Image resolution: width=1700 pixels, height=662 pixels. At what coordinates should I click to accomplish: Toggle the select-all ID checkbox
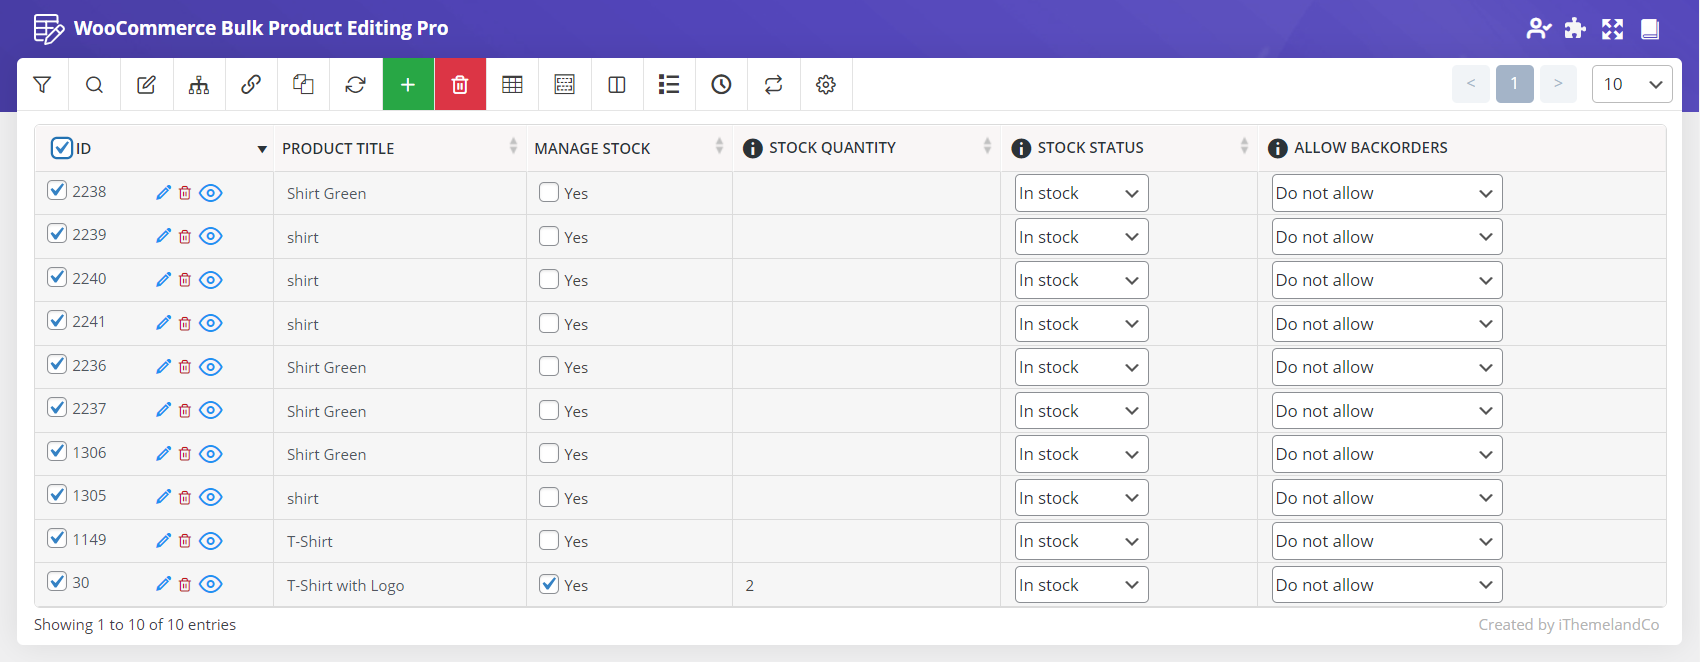(x=61, y=148)
